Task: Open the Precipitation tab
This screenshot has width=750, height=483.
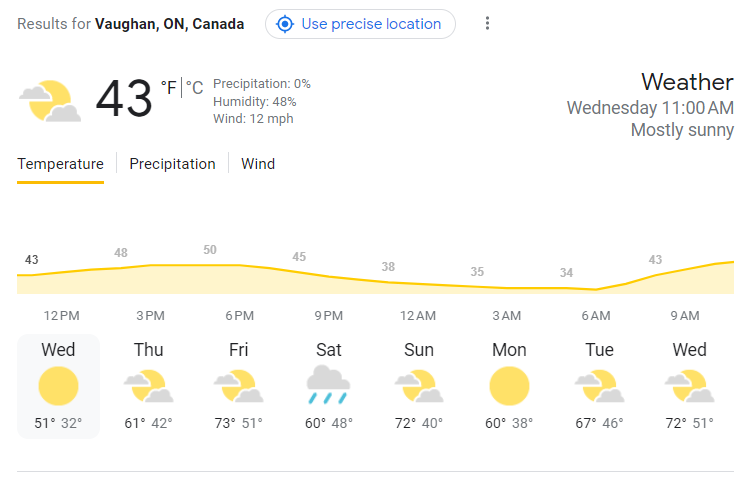Action: 172,164
